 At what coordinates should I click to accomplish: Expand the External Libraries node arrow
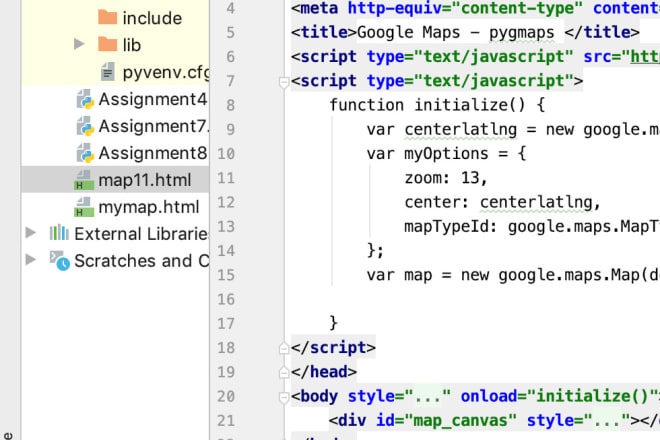[29, 234]
